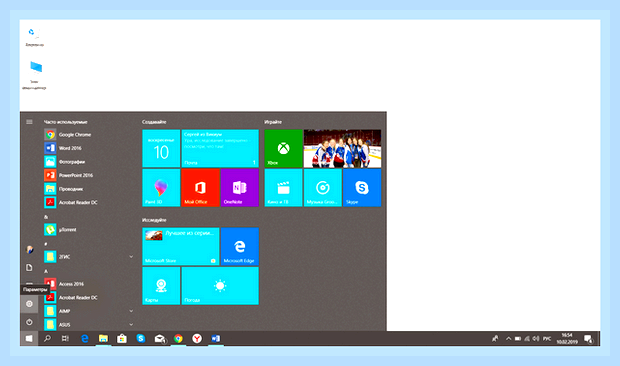620x366 pixels.
Task: Open Параметры settings gear in Start rail
Action: click(x=29, y=304)
